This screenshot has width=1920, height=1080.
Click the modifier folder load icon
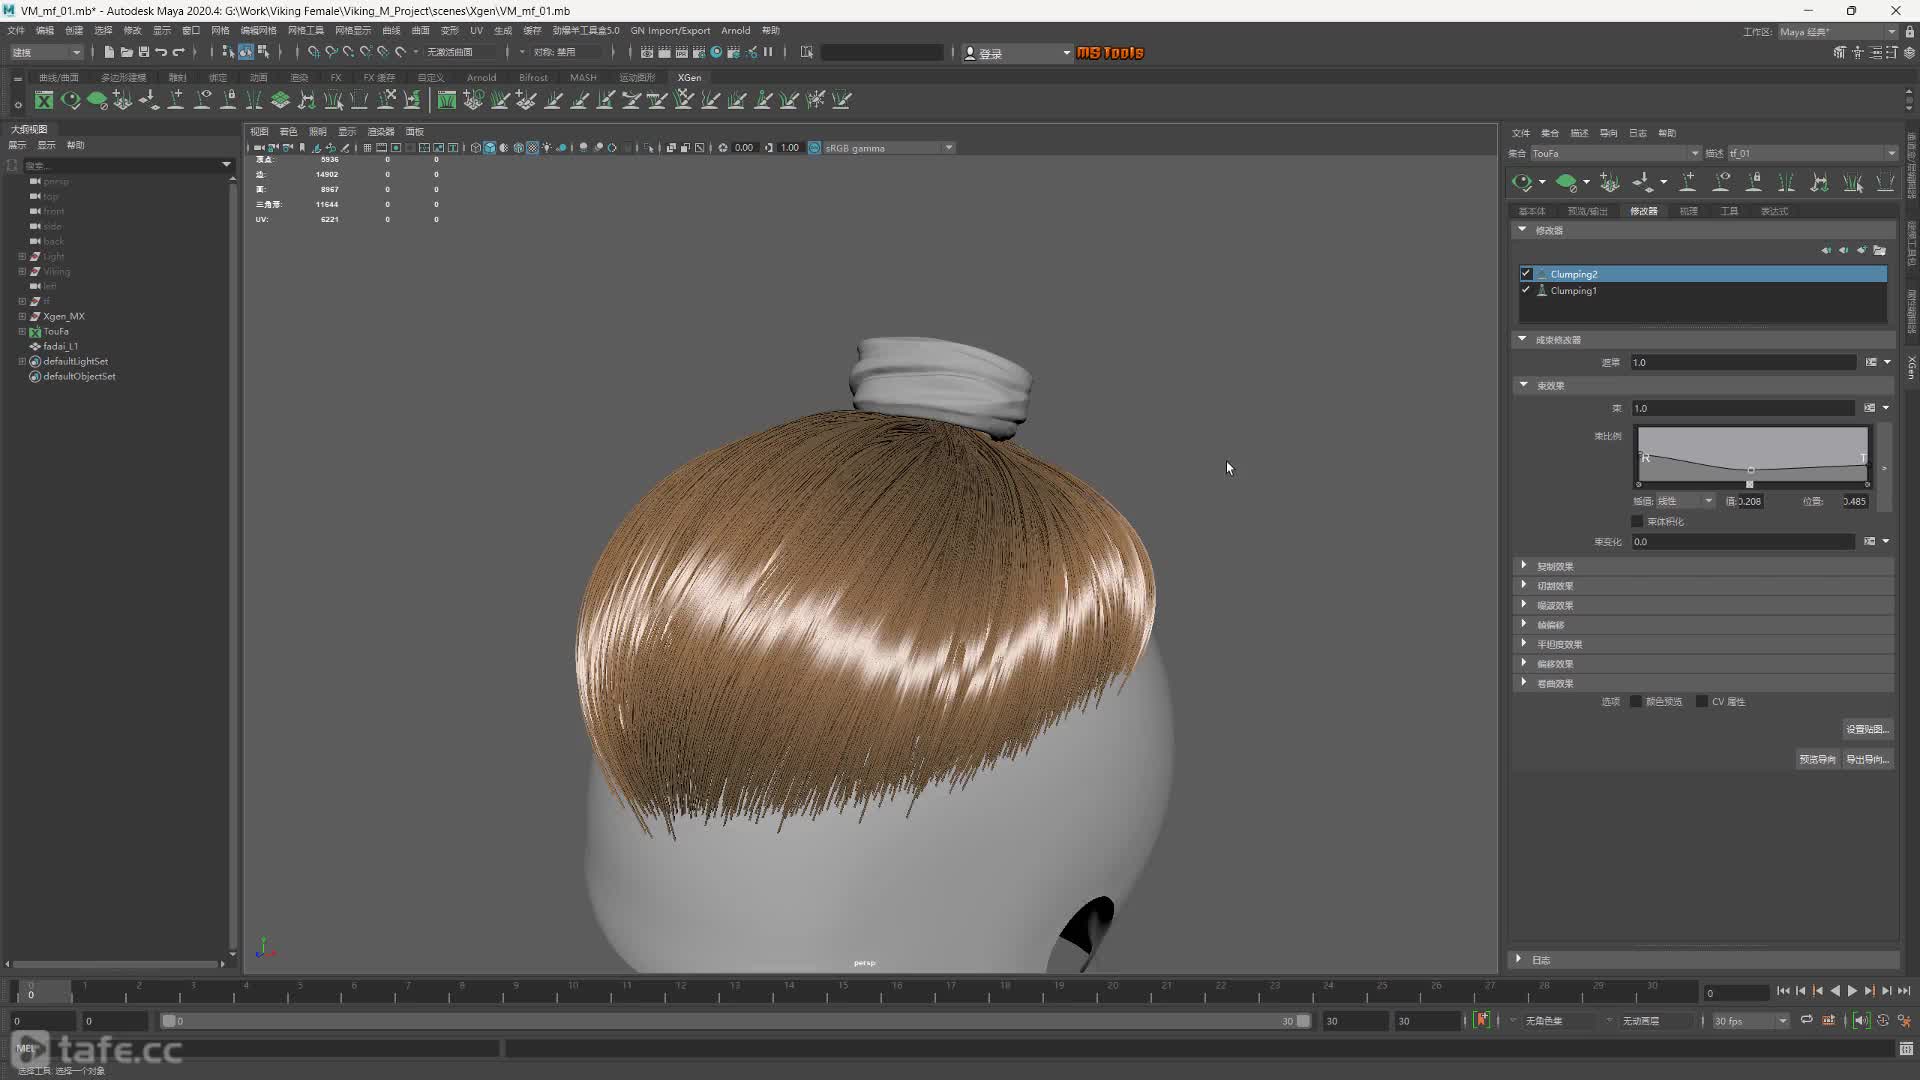click(x=1880, y=250)
